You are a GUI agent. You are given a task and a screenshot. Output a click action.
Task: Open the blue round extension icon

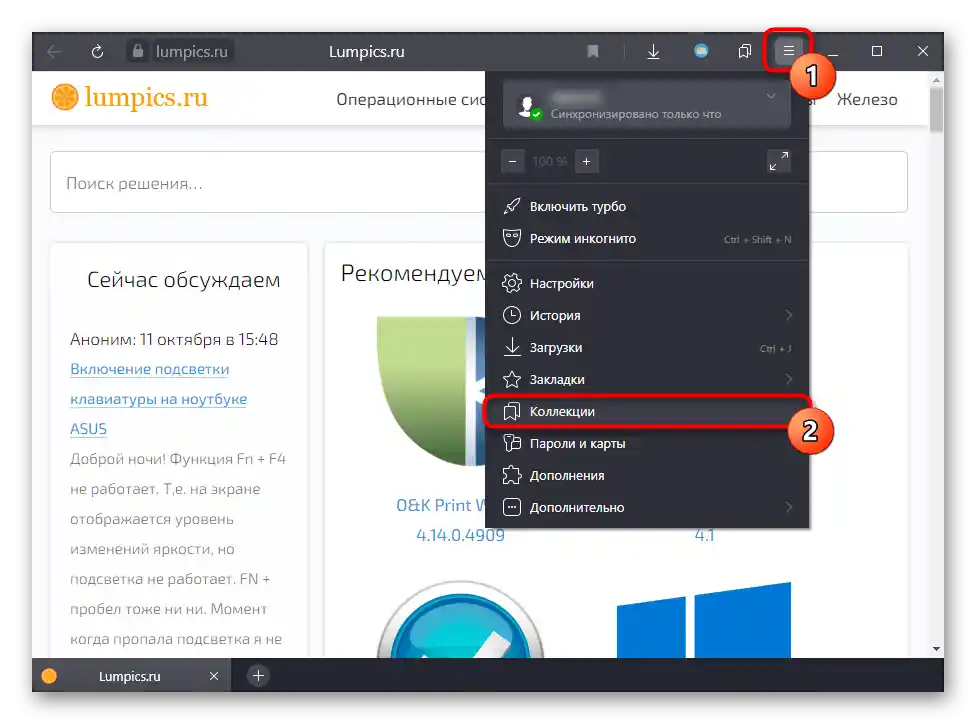tap(701, 51)
